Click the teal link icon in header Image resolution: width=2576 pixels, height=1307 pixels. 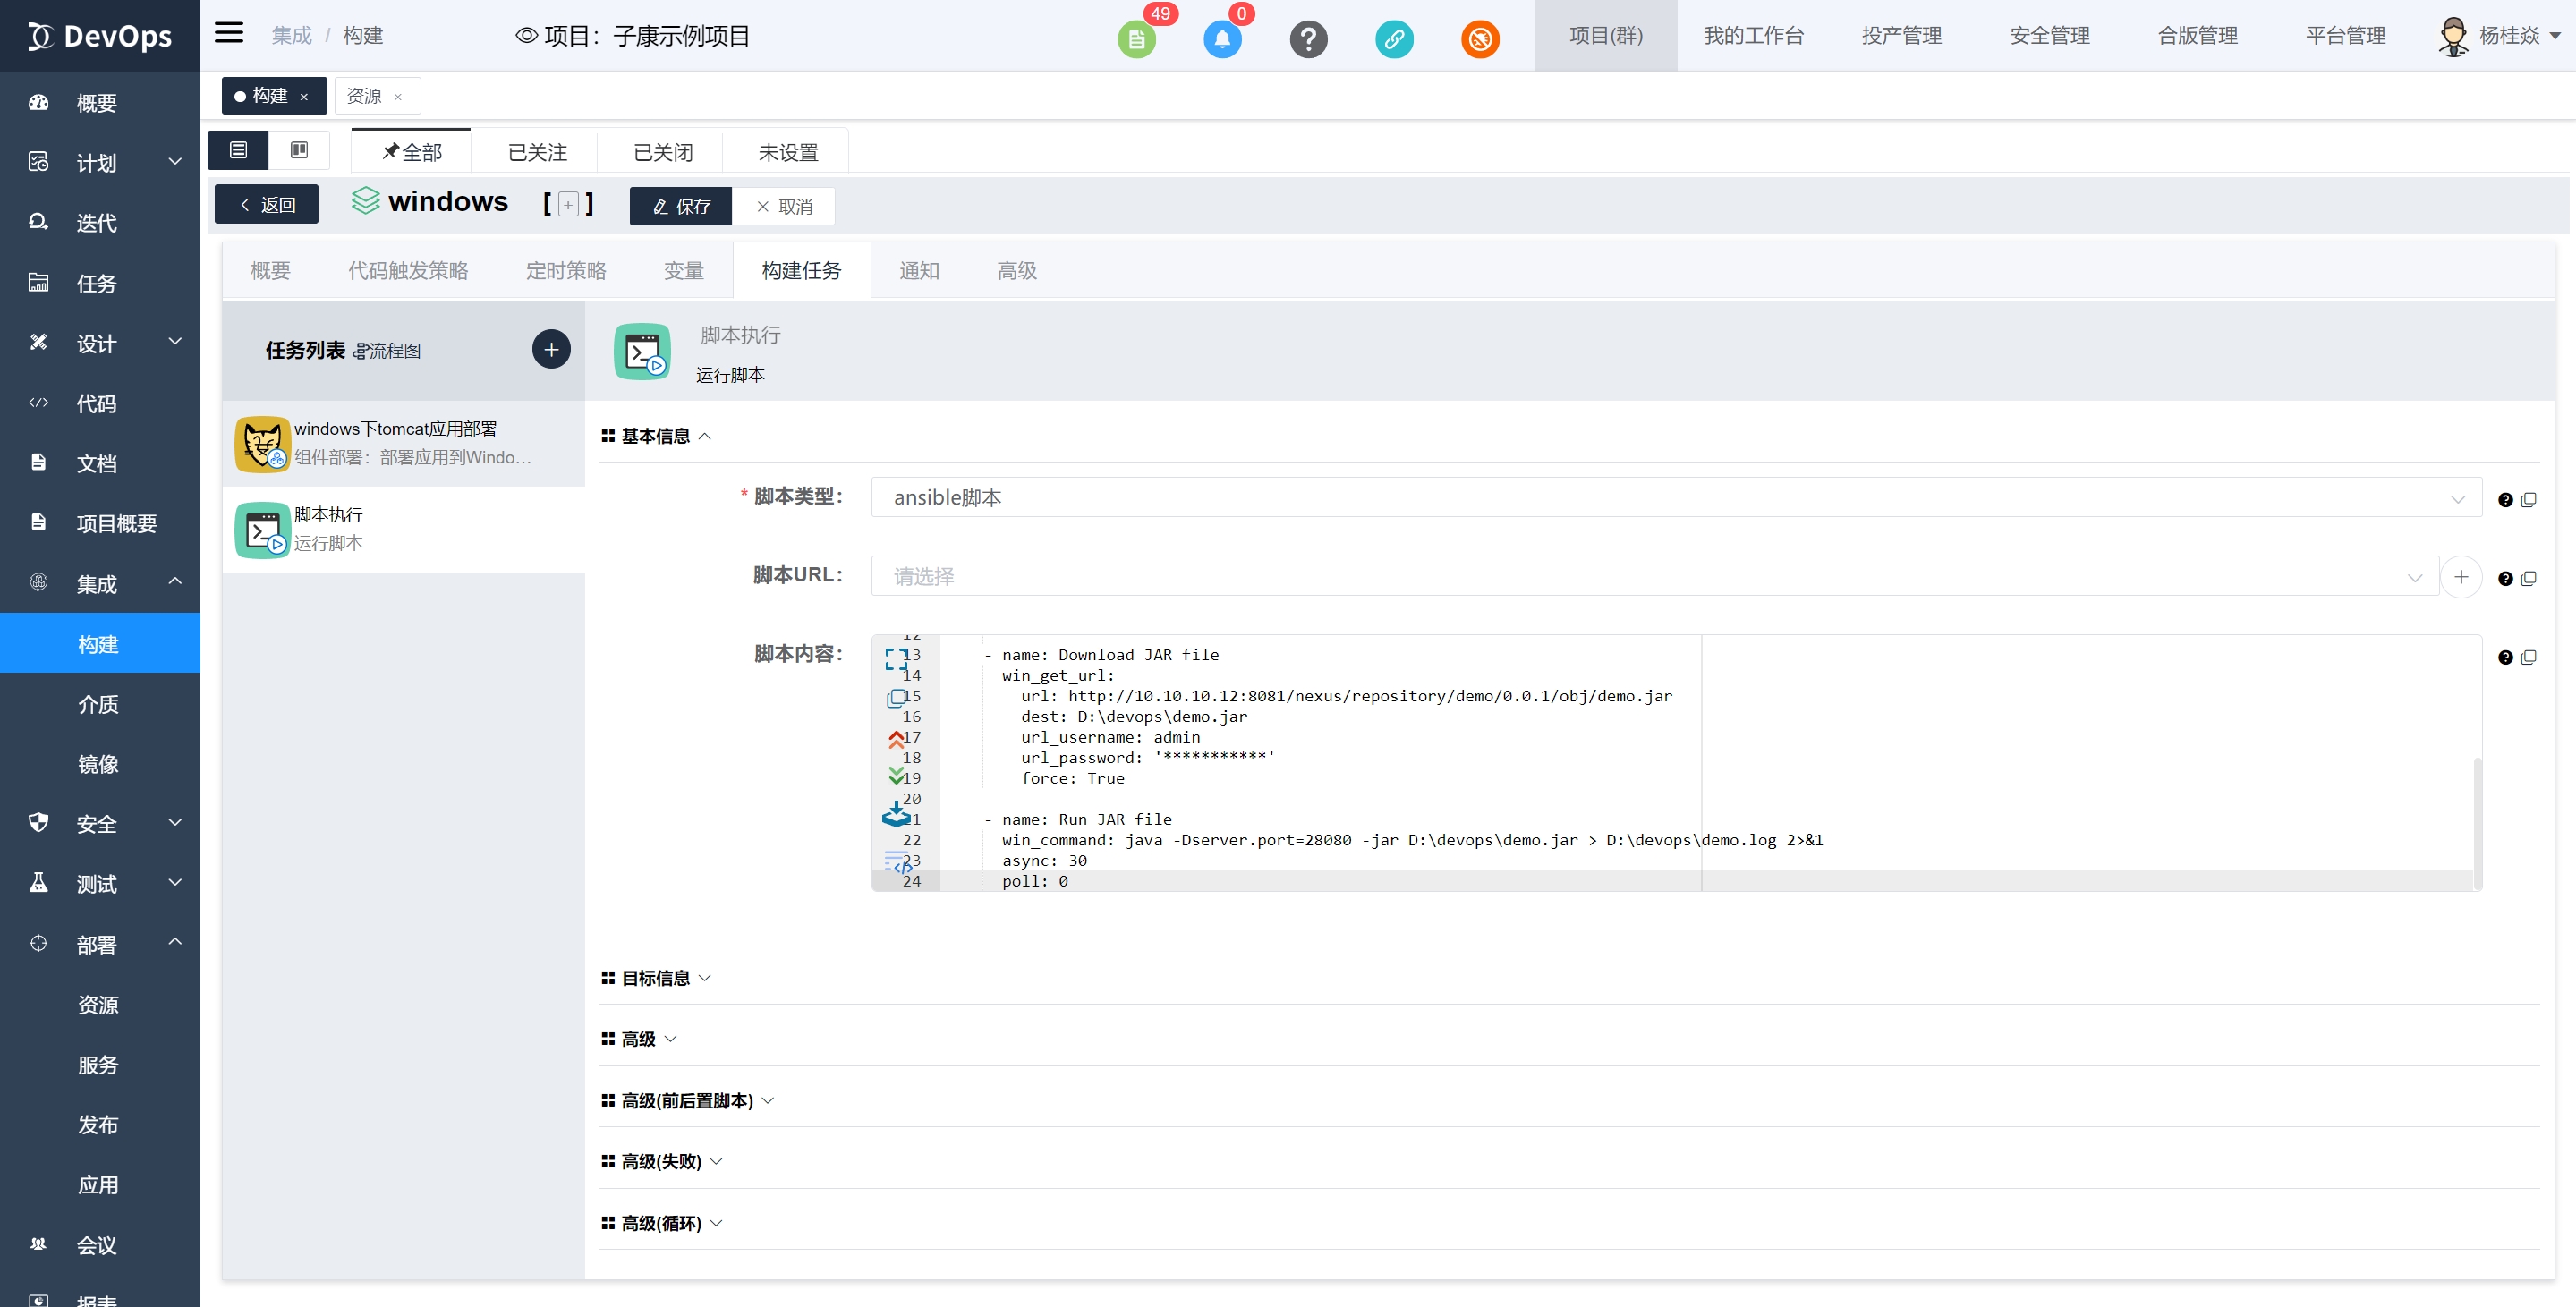1393,39
